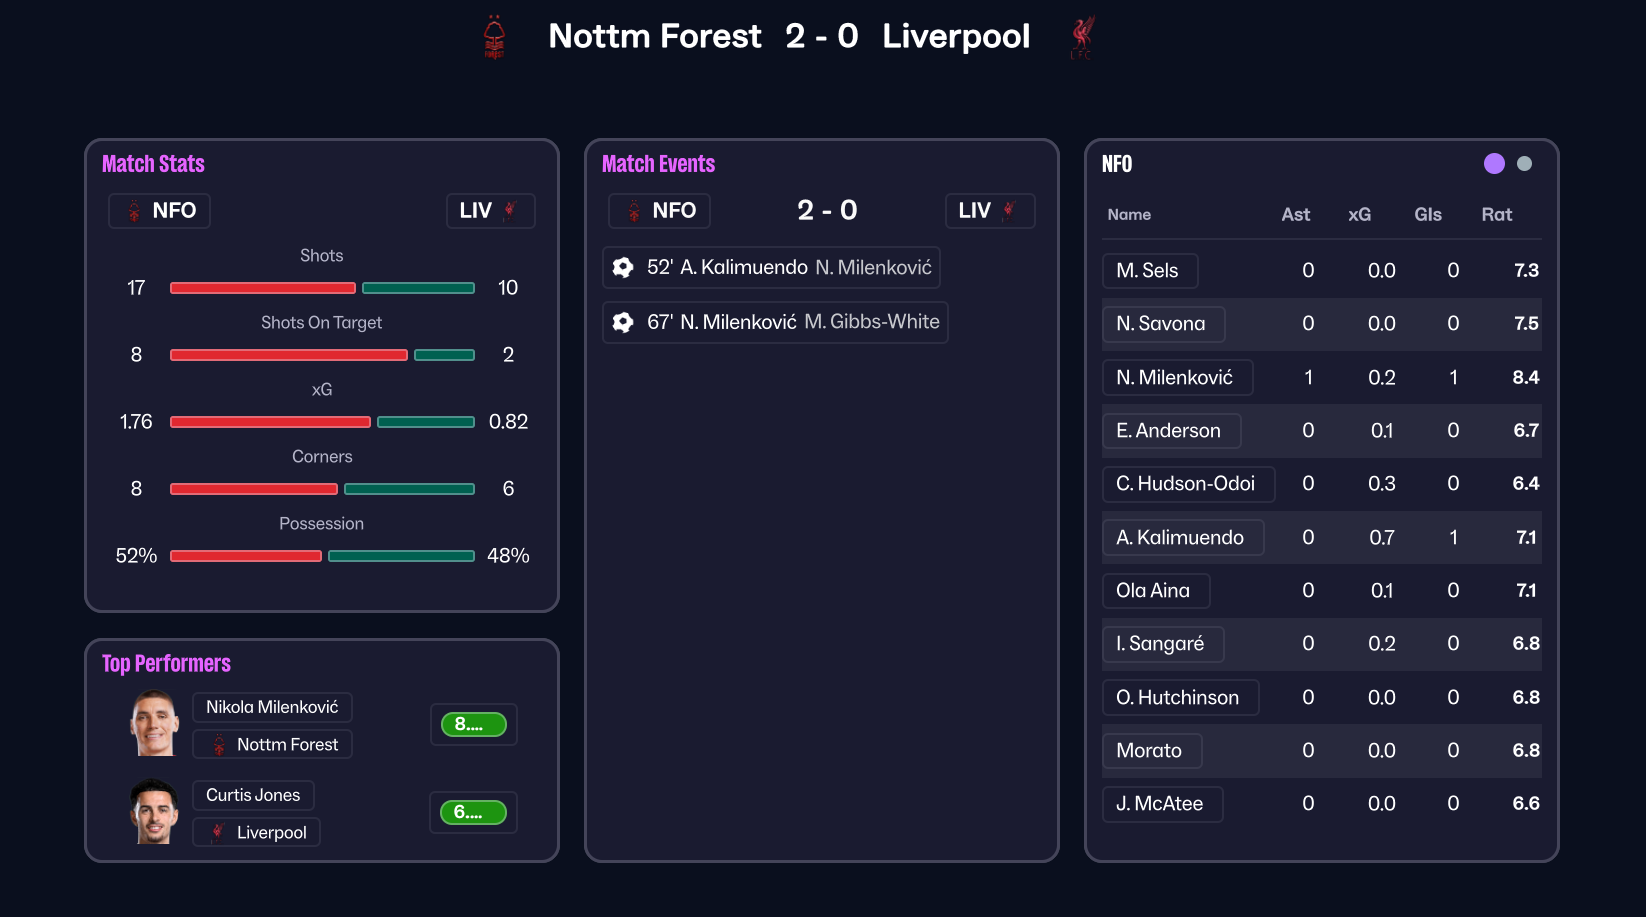The height and width of the screenshot is (917, 1646).
Task: Open Curtis Jones's green rating badge
Action: click(473, 812)
